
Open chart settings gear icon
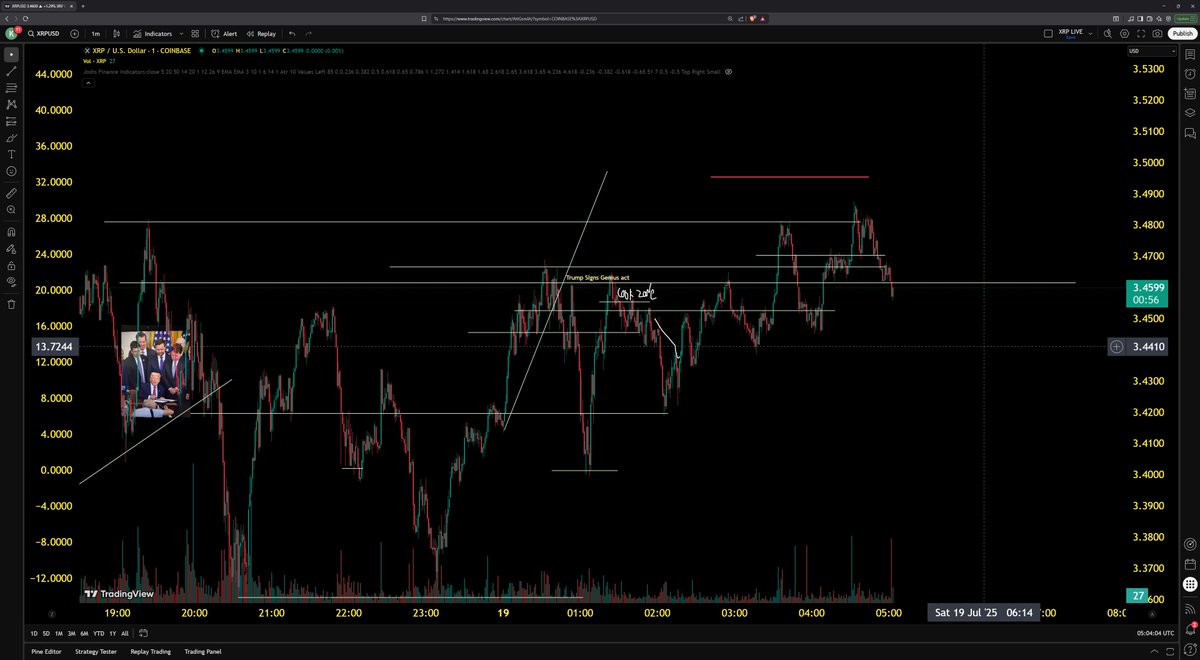pos(1124,34)
